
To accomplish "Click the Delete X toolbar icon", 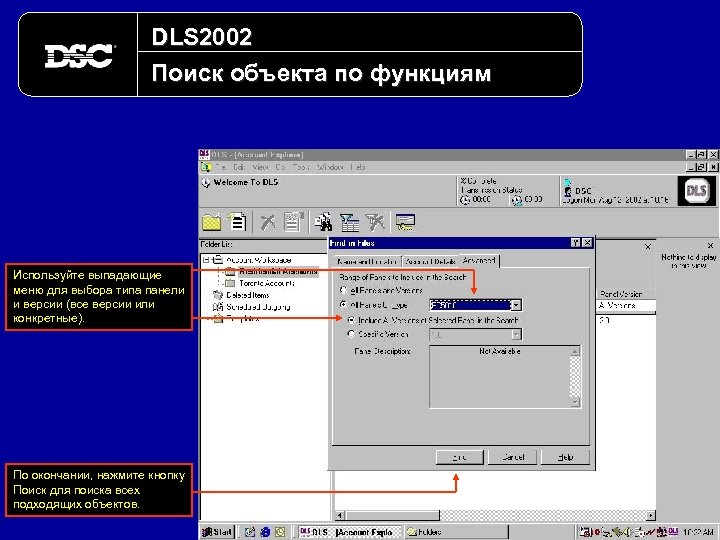I will point(268,223).
